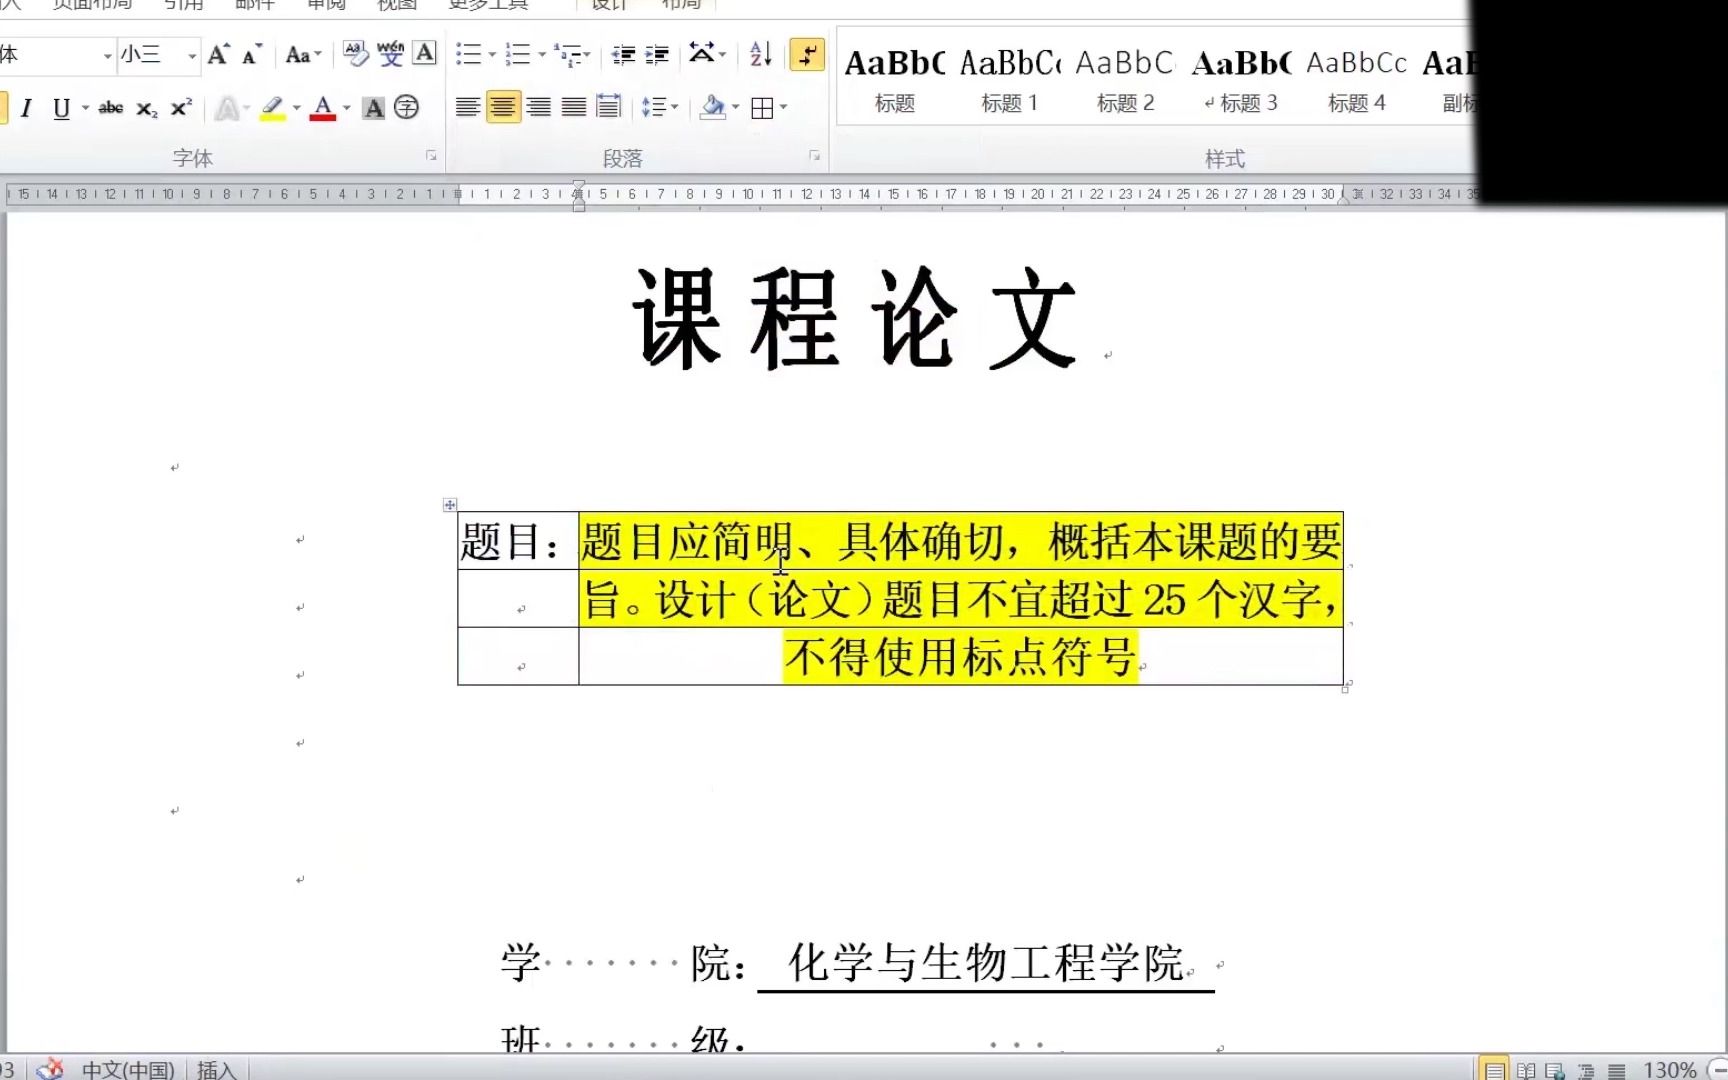Apply distributed alignment
This screenshot has height=1080, width=1728.
tap(608, 107)
